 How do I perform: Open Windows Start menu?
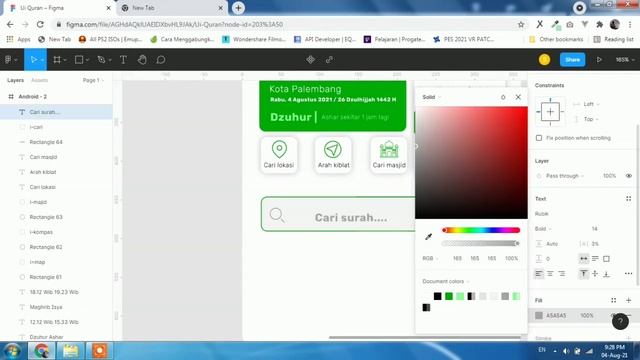pos(12,351)
